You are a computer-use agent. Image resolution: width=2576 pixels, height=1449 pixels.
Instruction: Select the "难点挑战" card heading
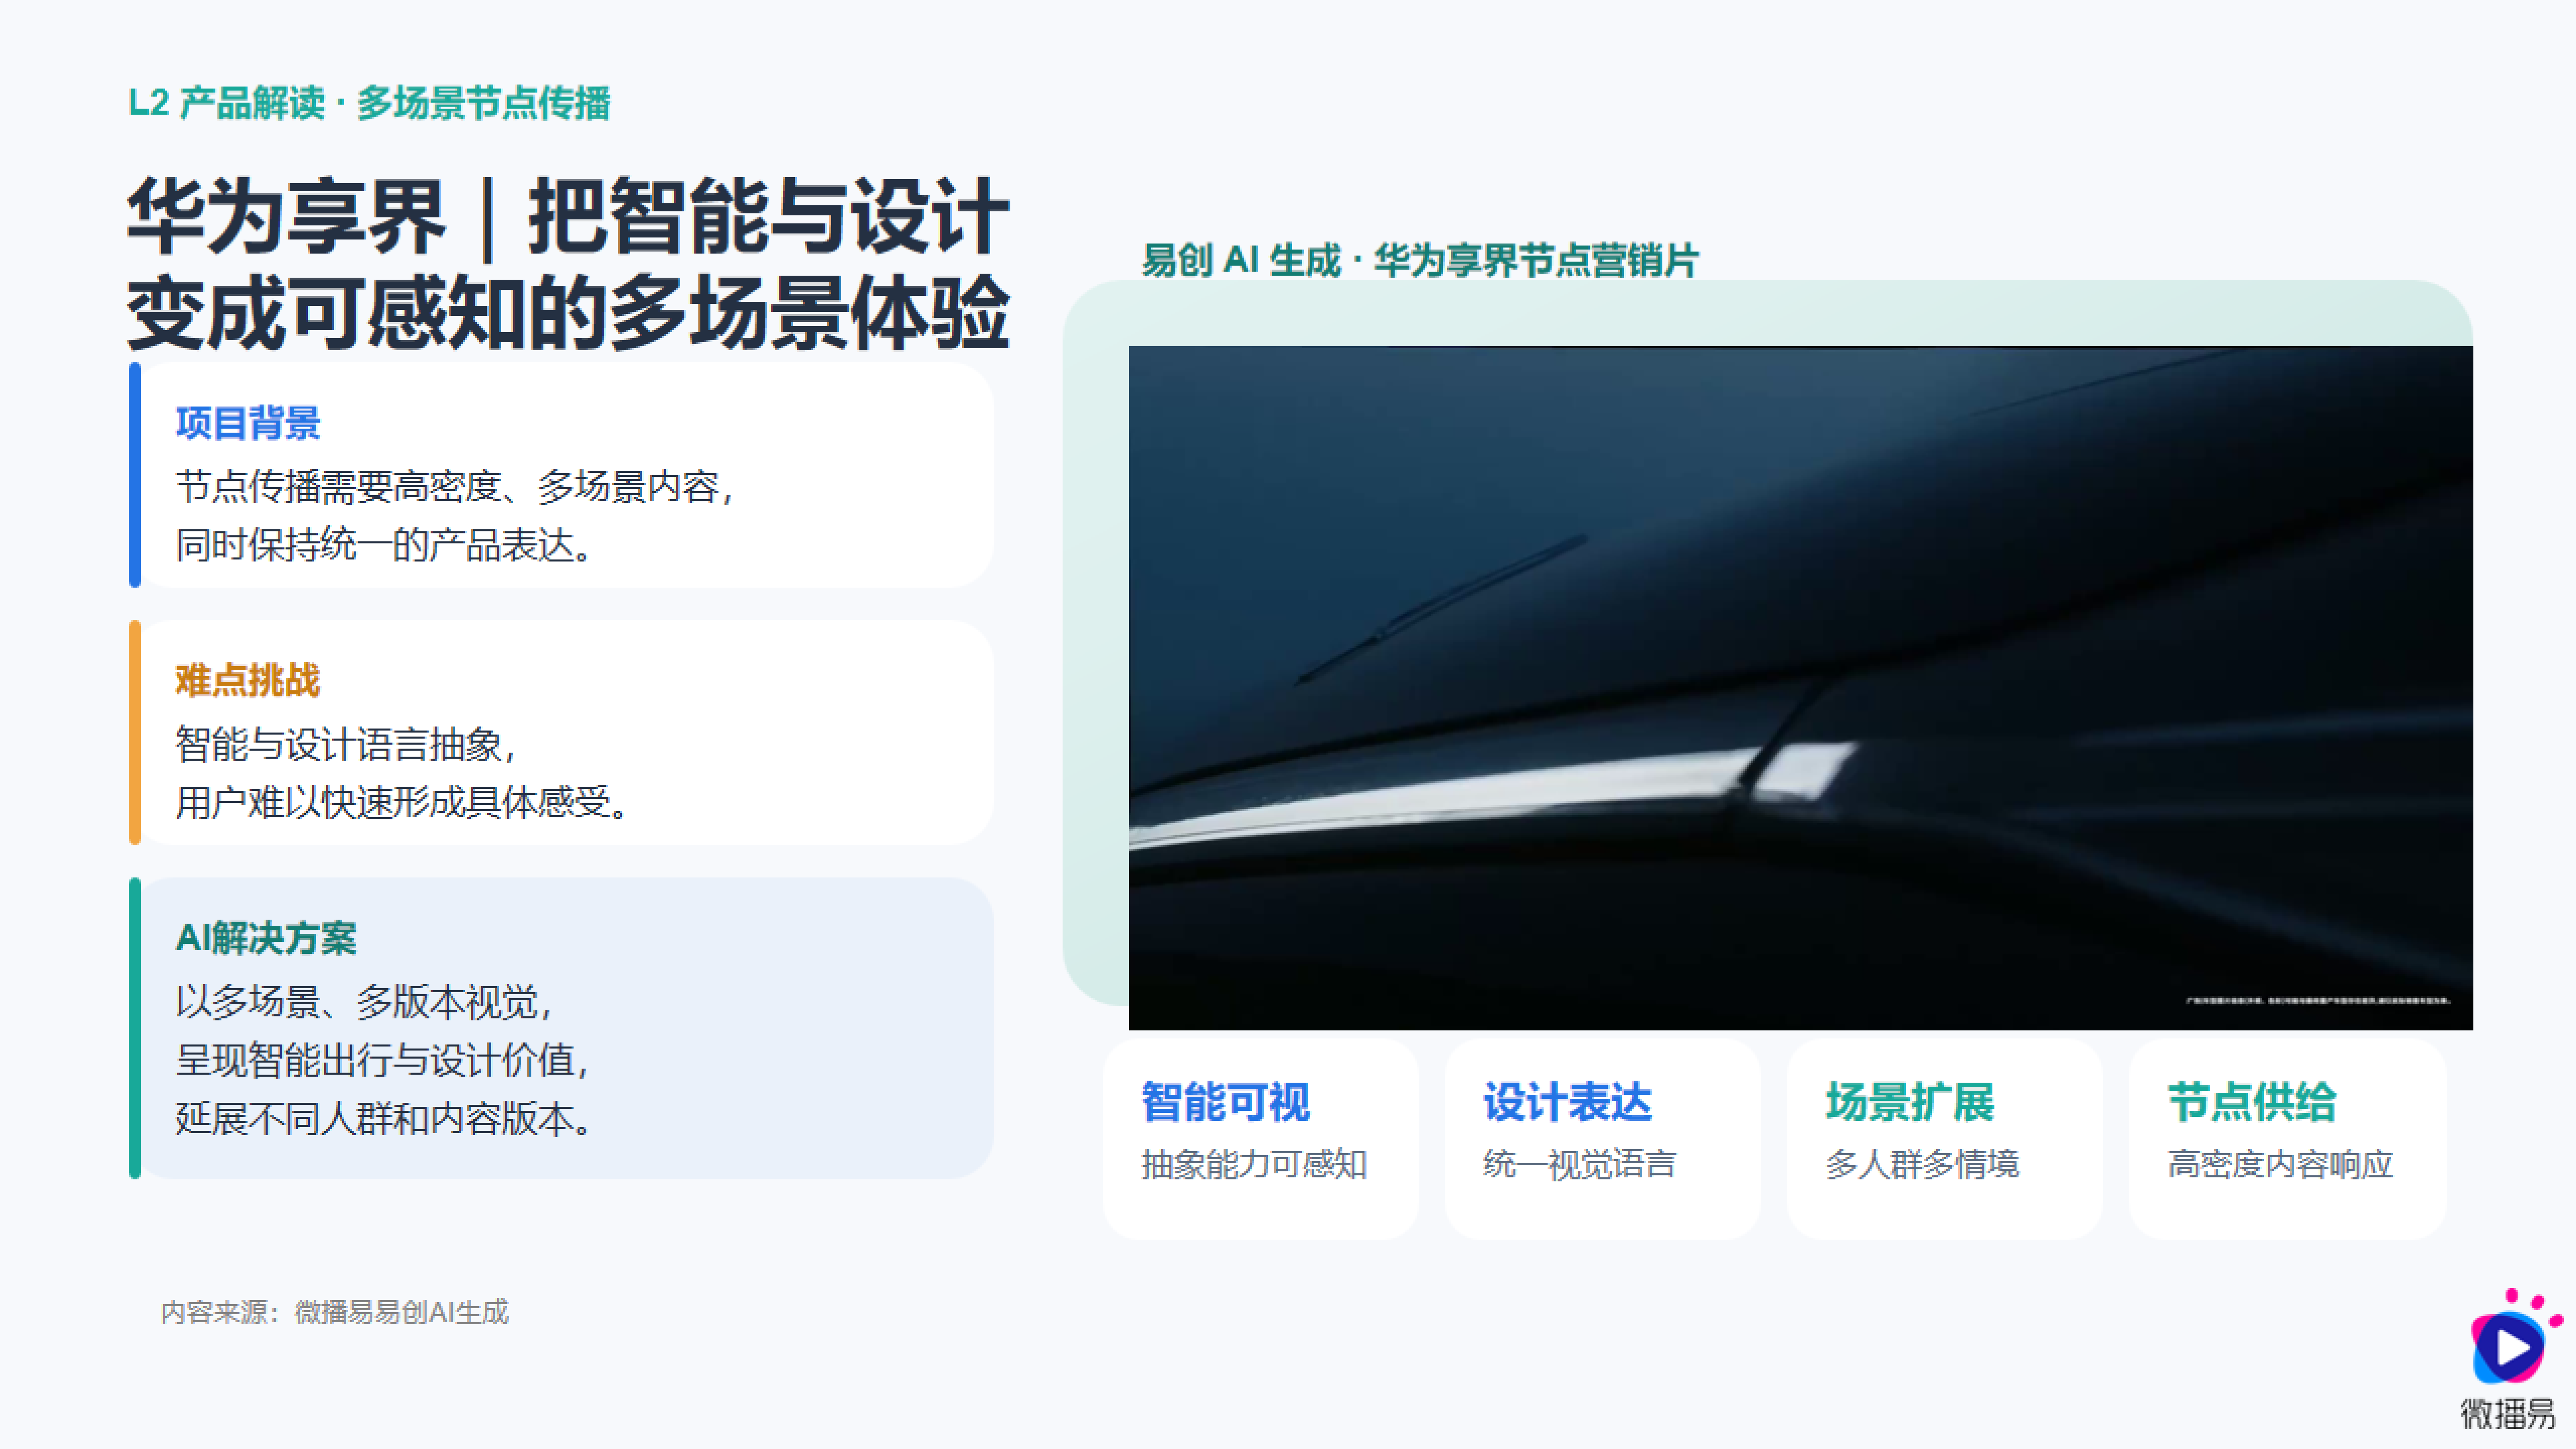click(248, 681)
